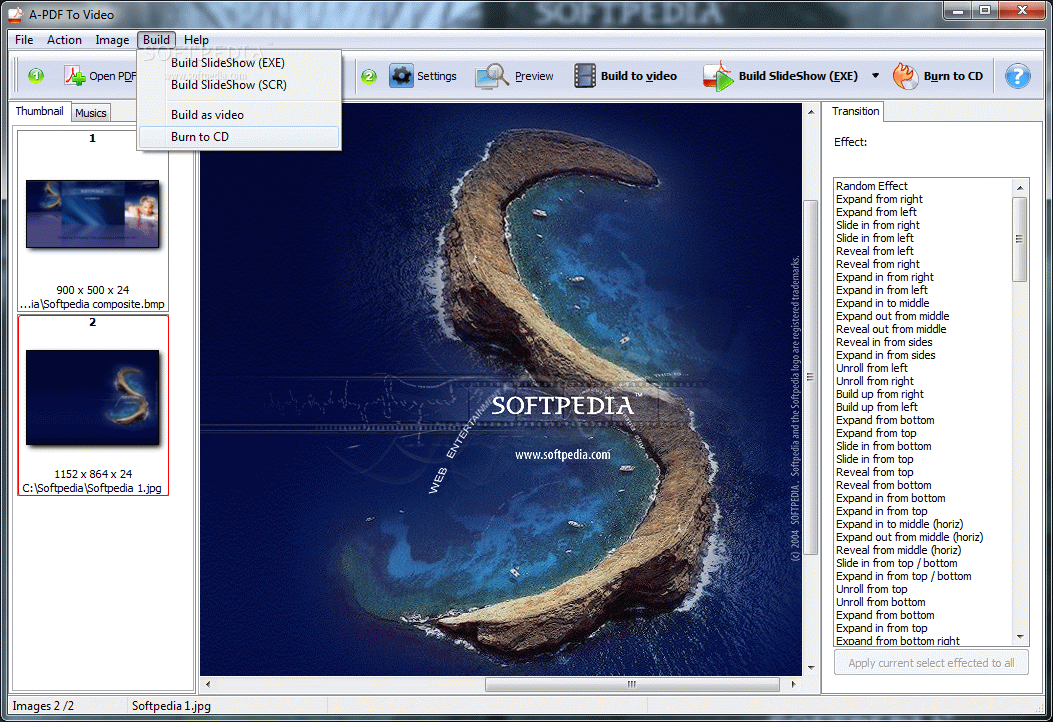Image resolution: width=1053 pixels, height=722 pixels.
Task: Click the Preview magnifier icon
Action: click(492, 76)
